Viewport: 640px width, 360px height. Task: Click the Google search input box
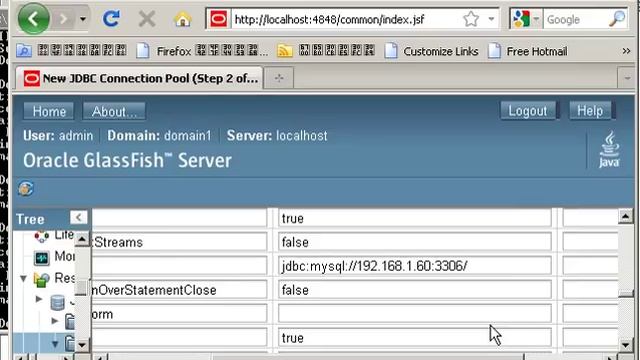(575, 20)
